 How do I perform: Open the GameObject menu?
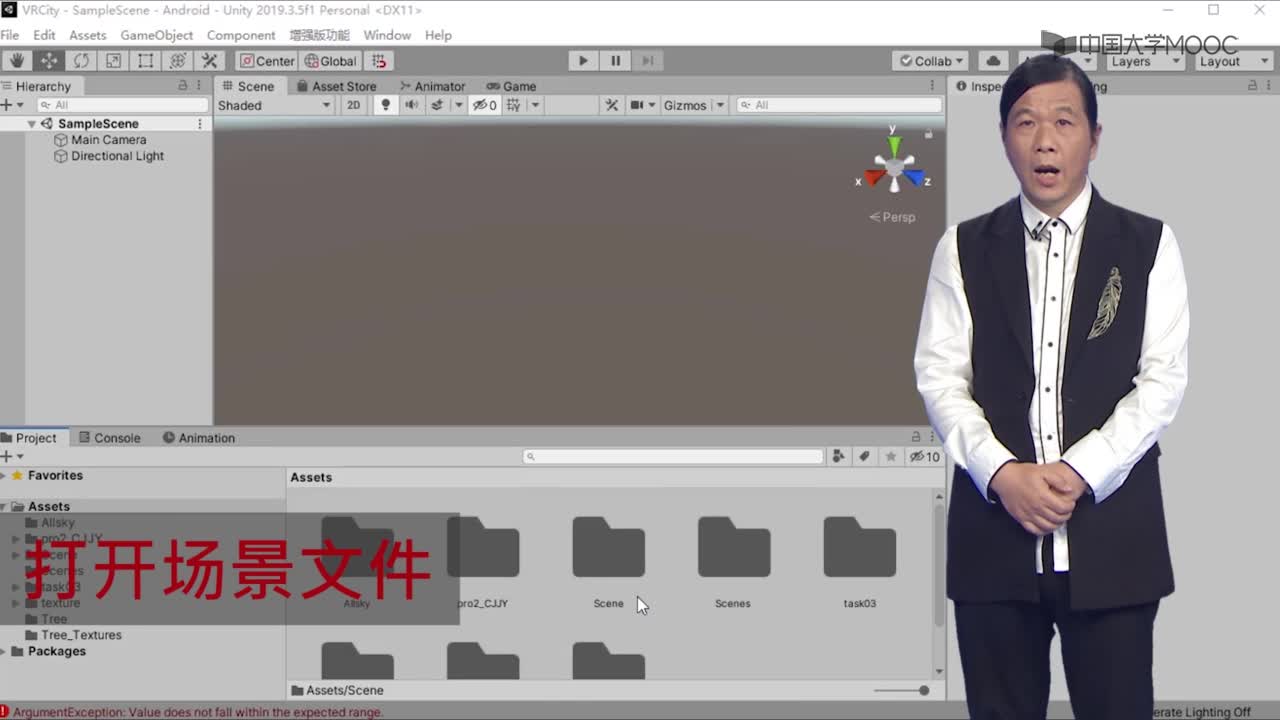point(157,35)
